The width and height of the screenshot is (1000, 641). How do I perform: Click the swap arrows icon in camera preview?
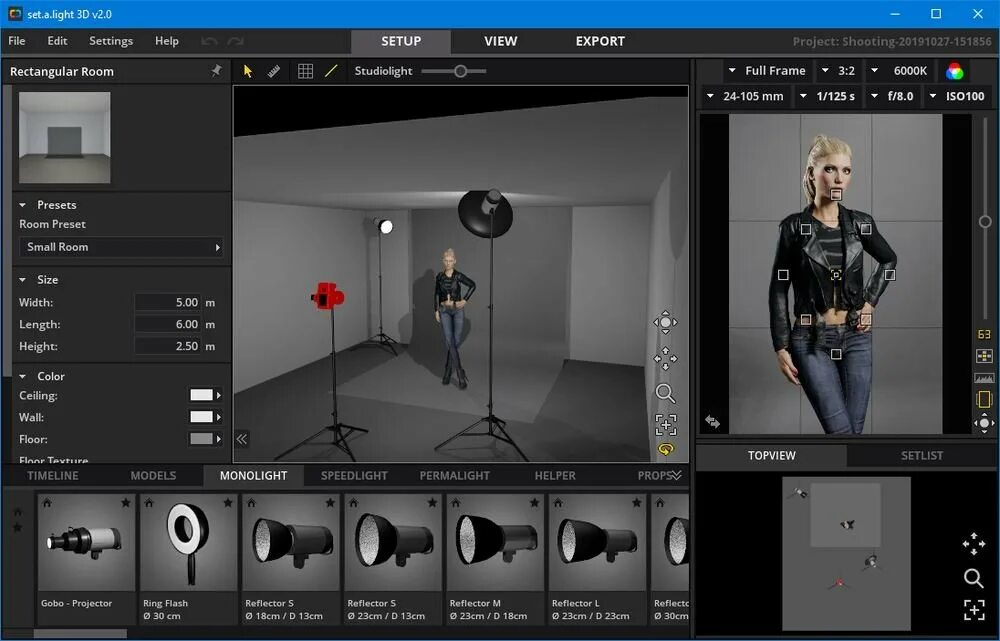click(x=712, y=422)
